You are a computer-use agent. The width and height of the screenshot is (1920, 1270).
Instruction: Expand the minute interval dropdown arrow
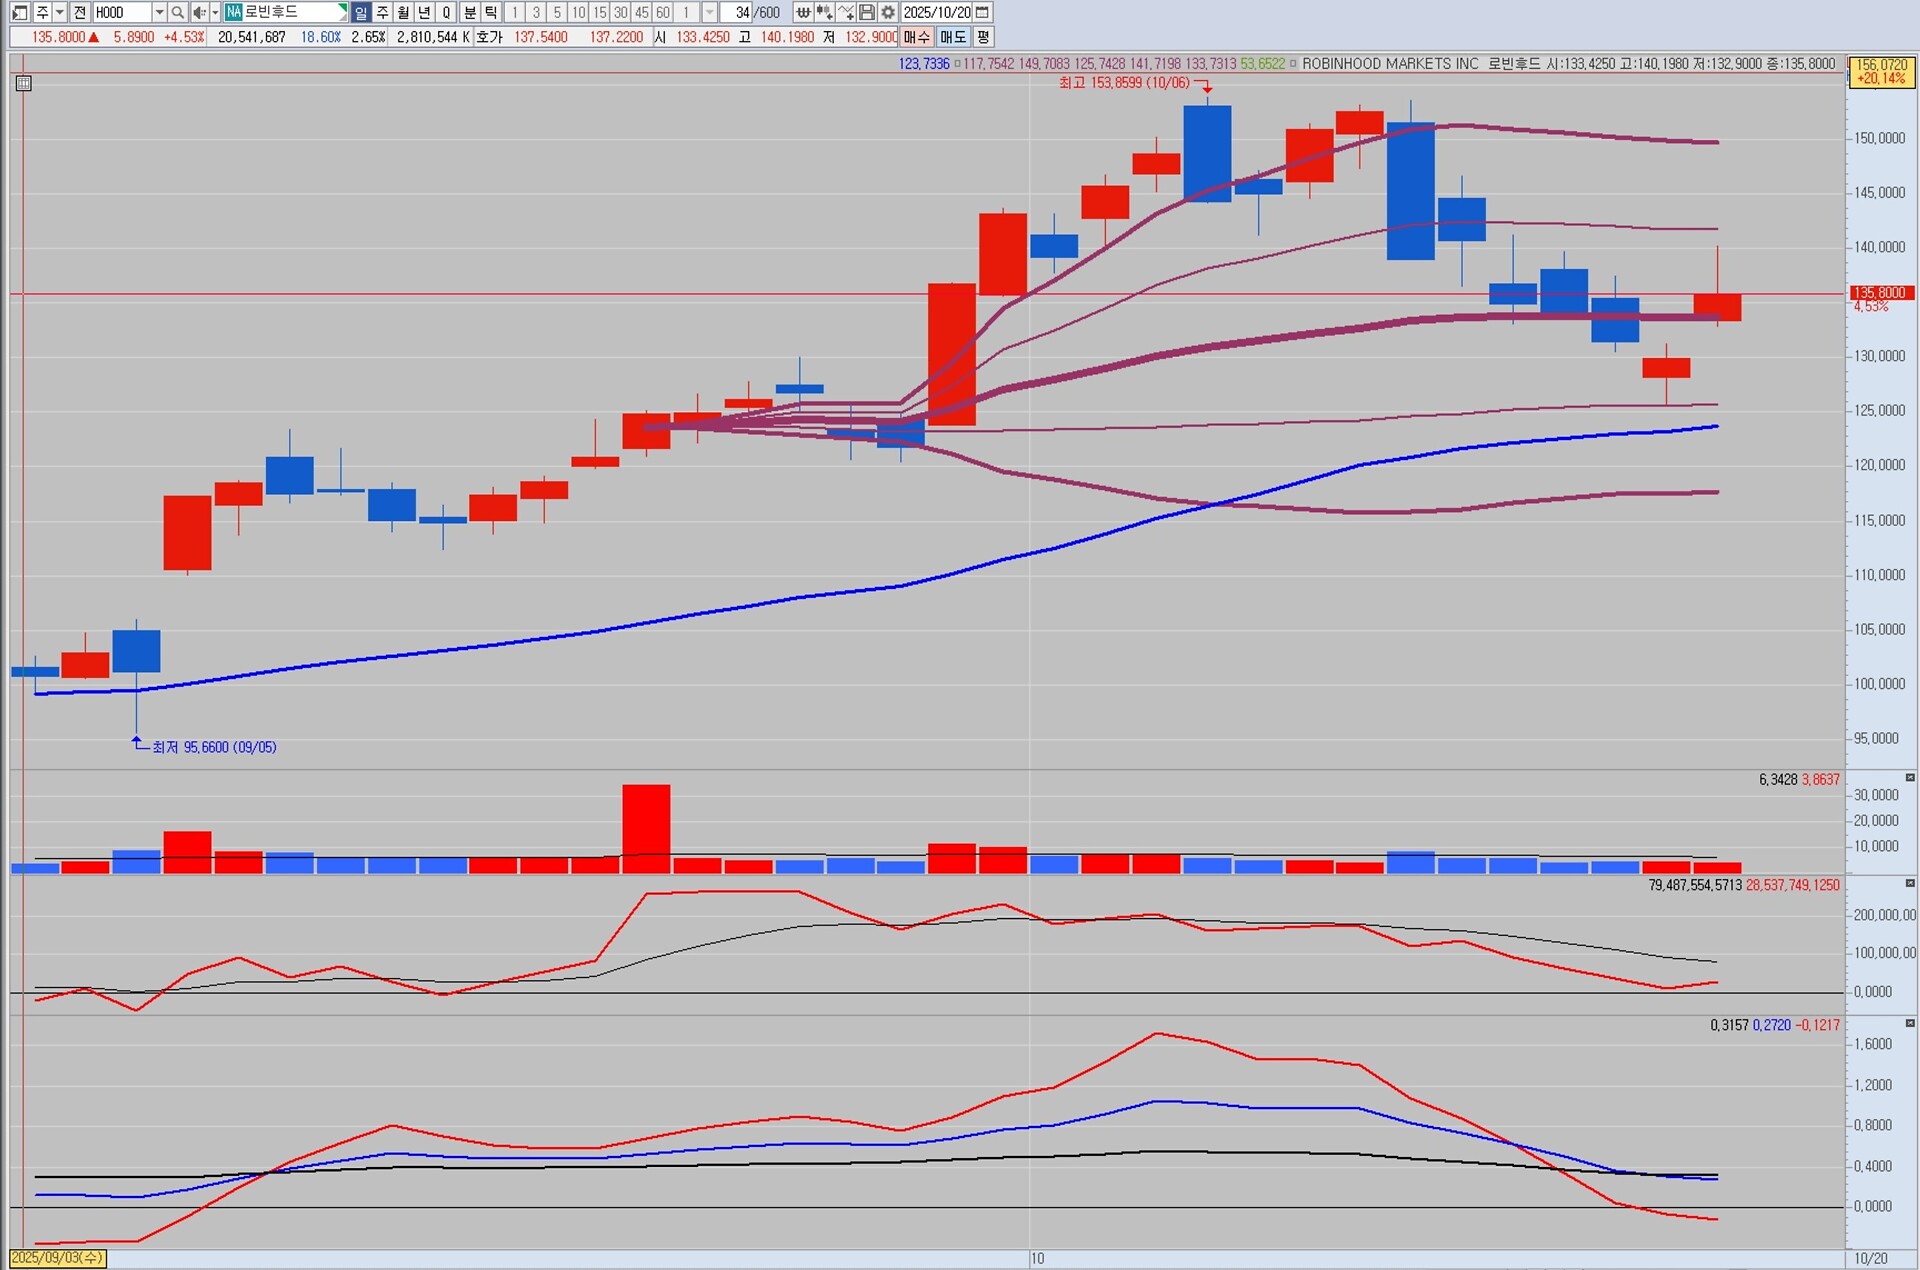click(709, 12)
